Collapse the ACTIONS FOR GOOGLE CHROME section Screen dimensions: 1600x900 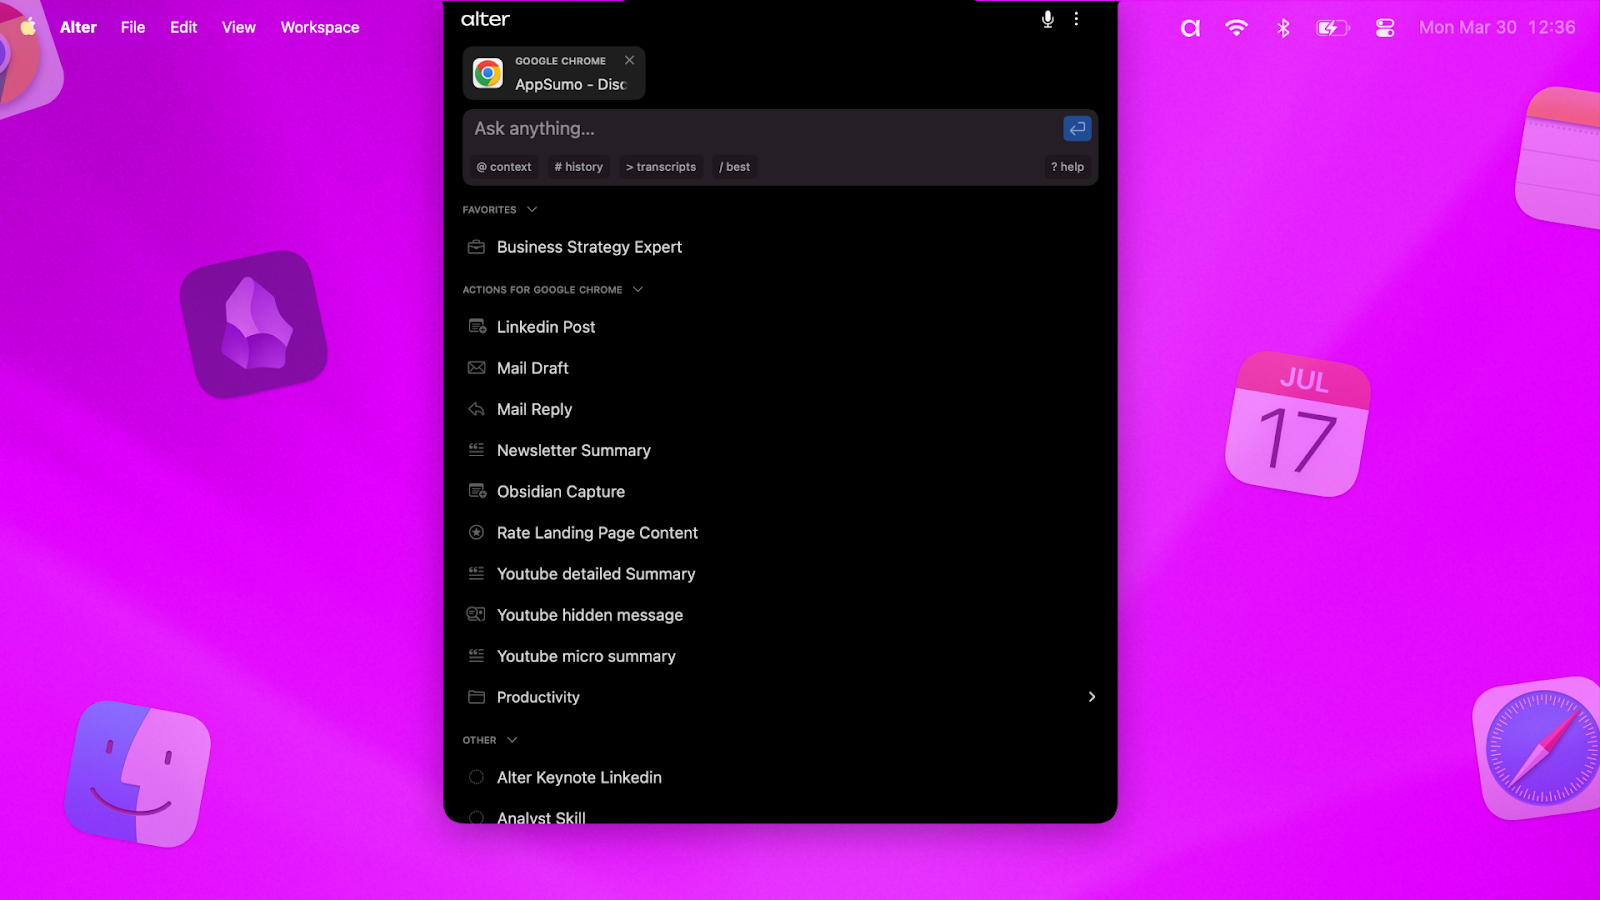pyautogui.click(x=637, y=289)
